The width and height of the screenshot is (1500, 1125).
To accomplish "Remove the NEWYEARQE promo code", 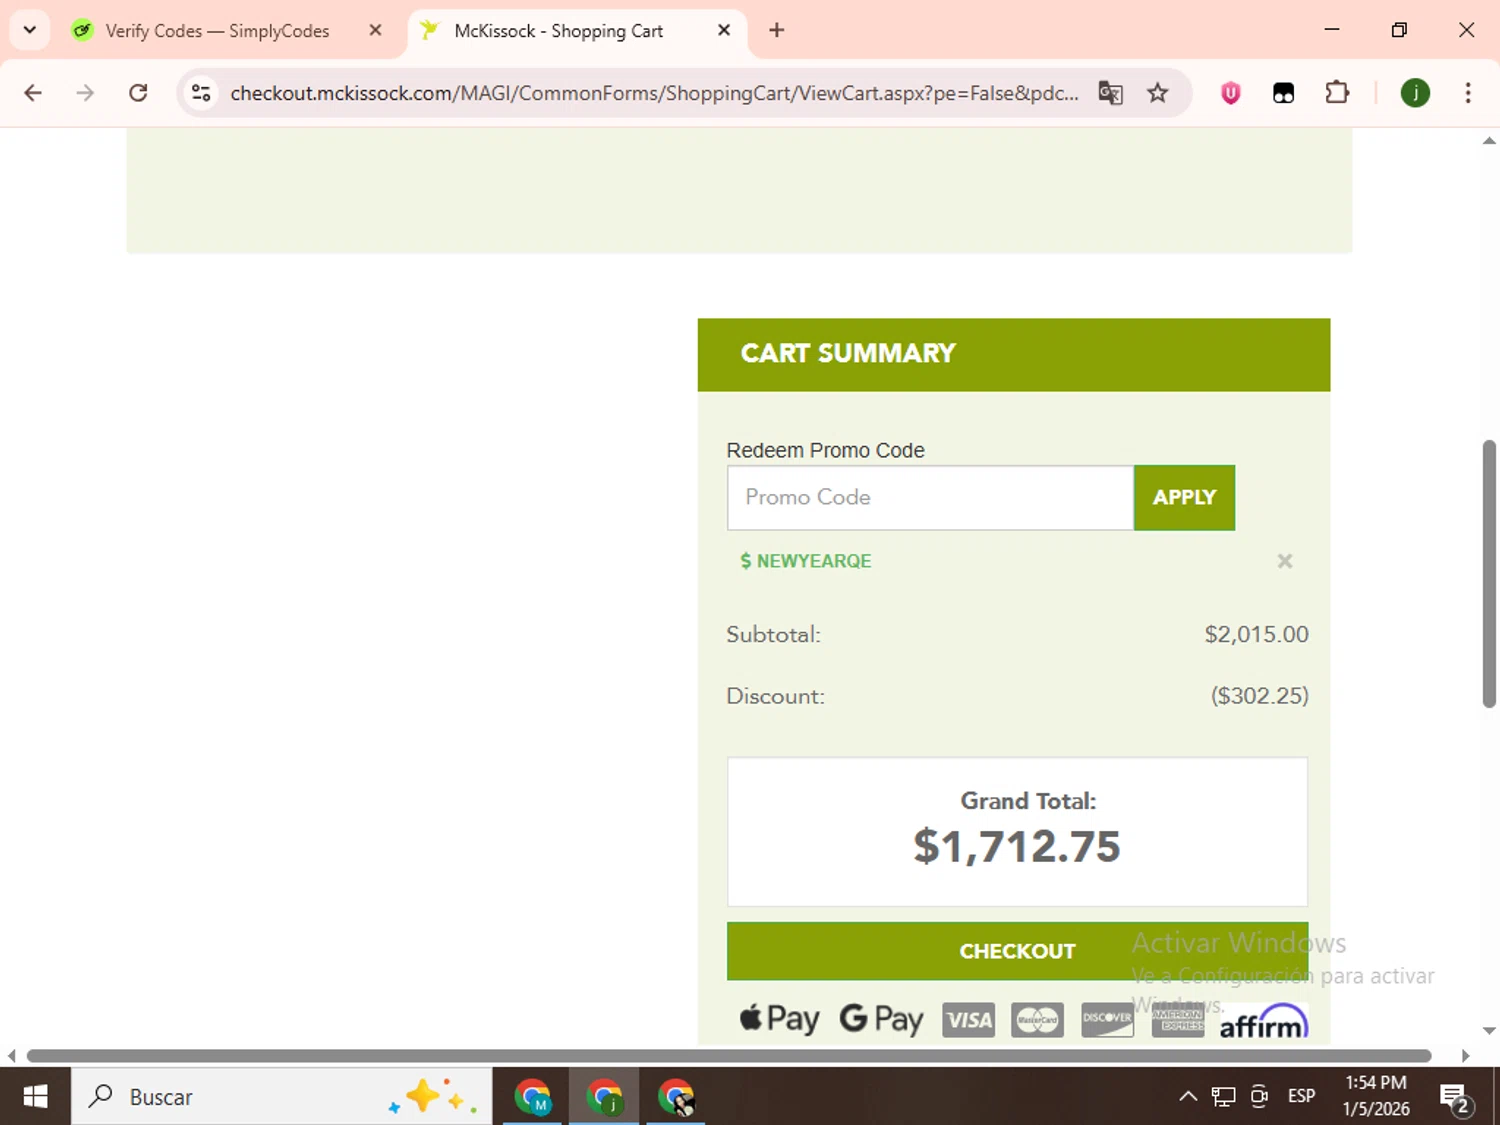I will [x=1285, y=561].
